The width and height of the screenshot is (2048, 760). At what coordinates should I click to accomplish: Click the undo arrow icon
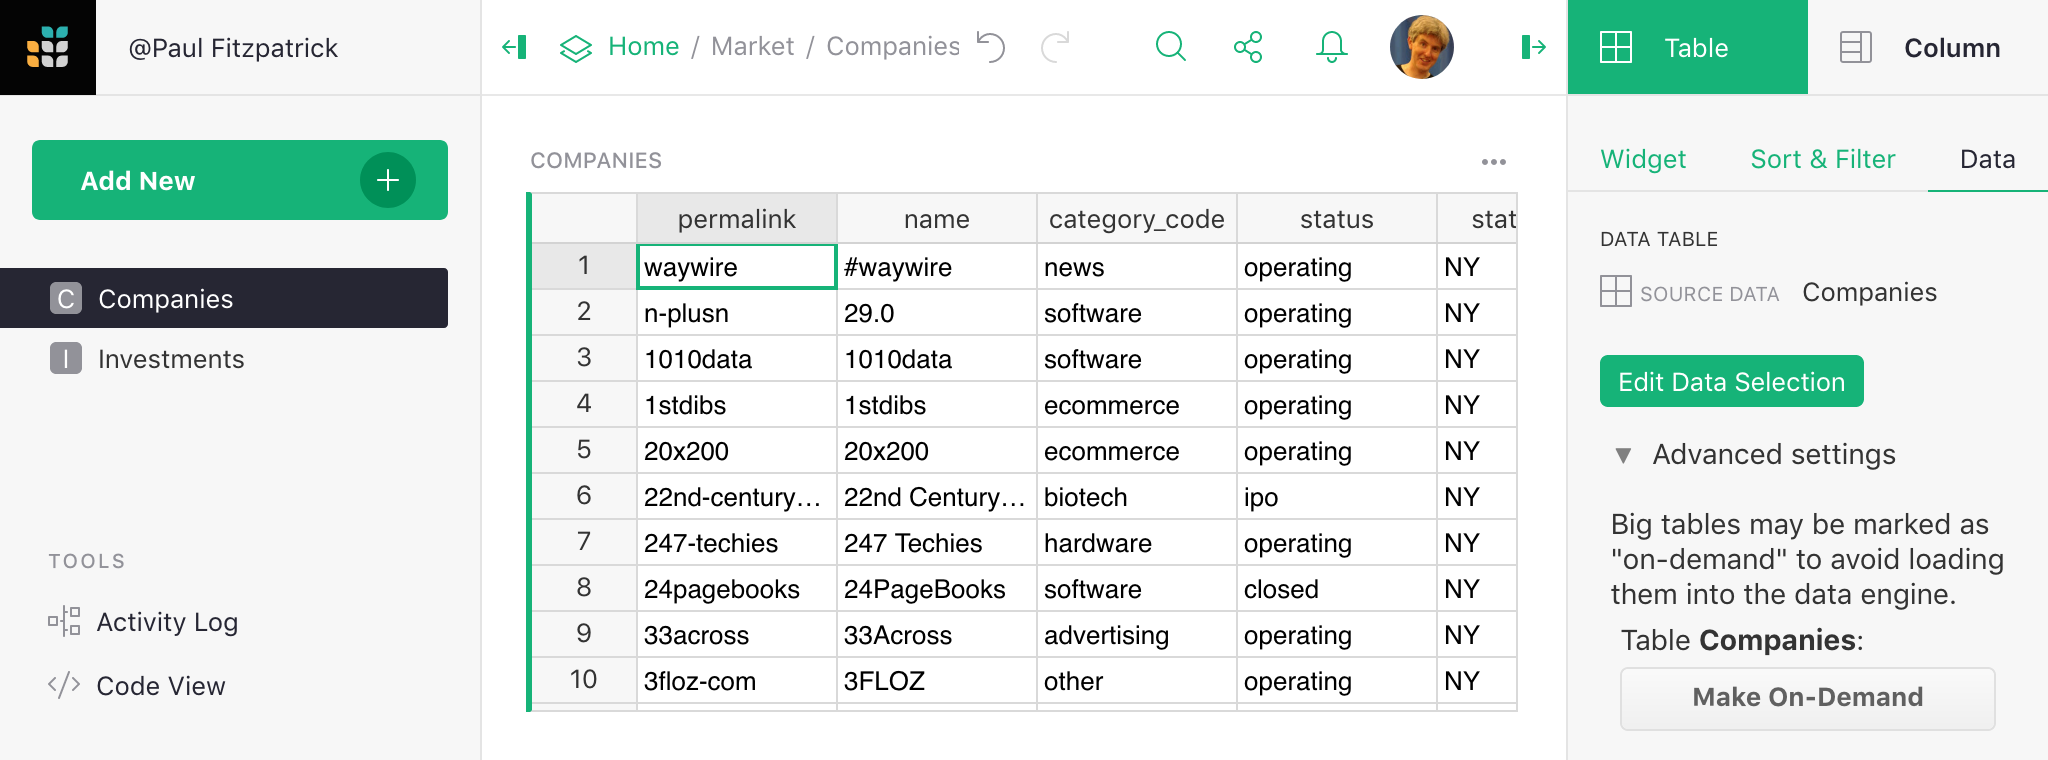tap(990, 47)
